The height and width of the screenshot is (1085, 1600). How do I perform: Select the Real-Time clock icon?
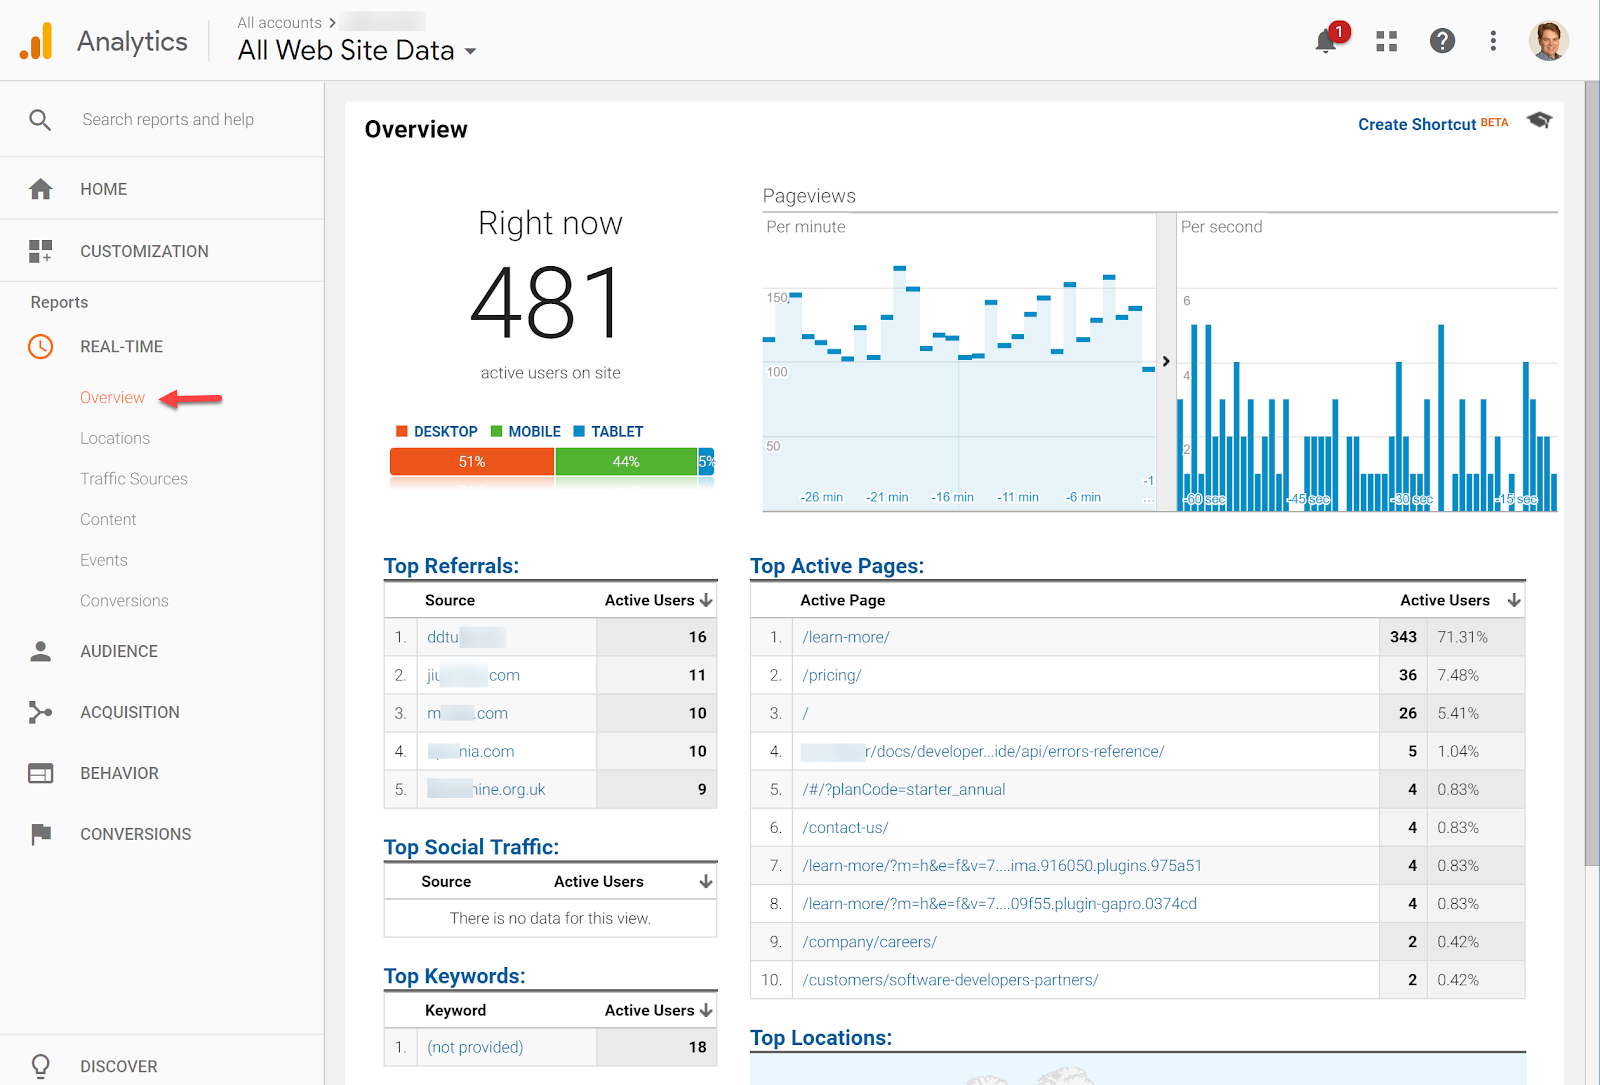[x=40, y=346]
